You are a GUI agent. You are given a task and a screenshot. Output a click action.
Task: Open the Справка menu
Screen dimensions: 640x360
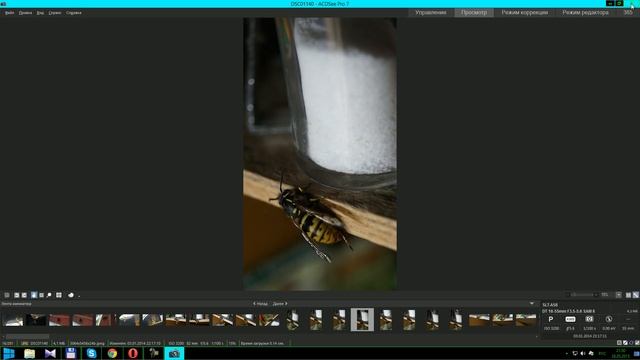[x=74, y=13]
